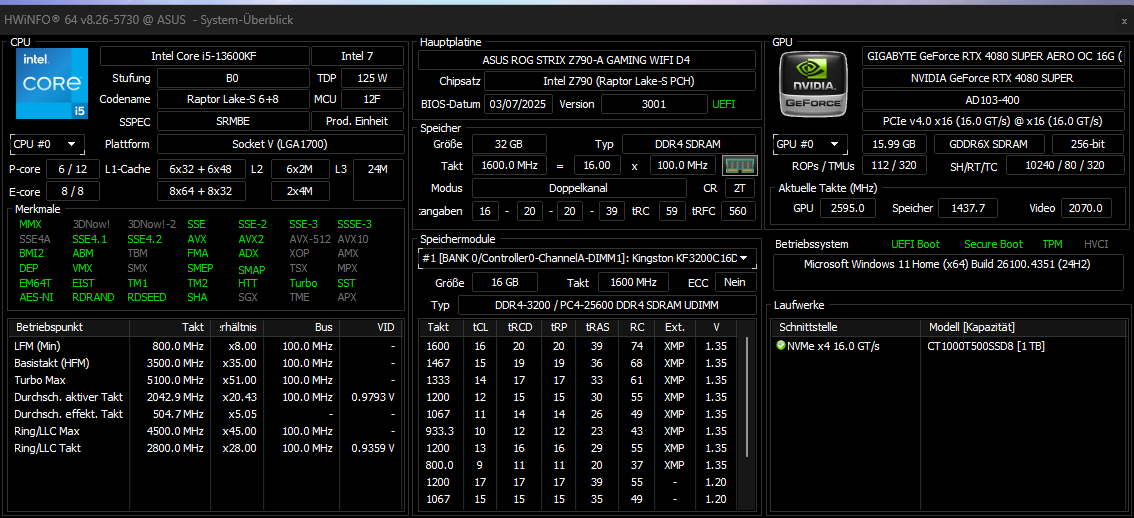
Task: Click the GIGABYTE GeForce RTX 4080 SUPER AERO field
Action: point(994,56)
